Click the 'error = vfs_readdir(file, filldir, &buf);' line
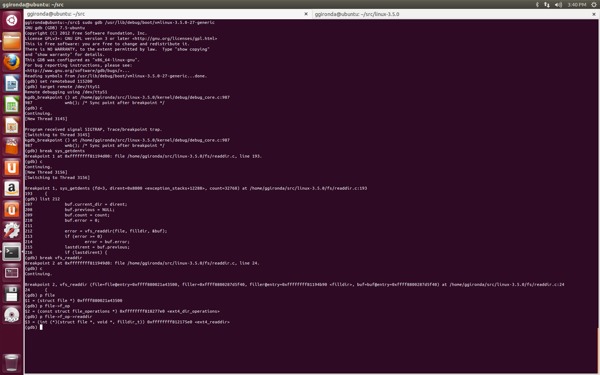 [116, 231]
